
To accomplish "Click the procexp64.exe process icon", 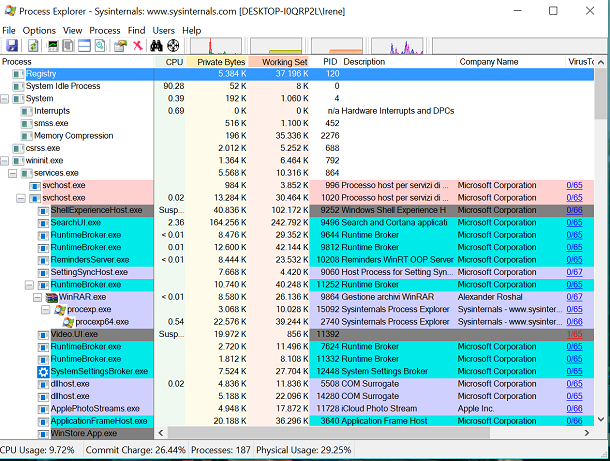I will point(68,322).
